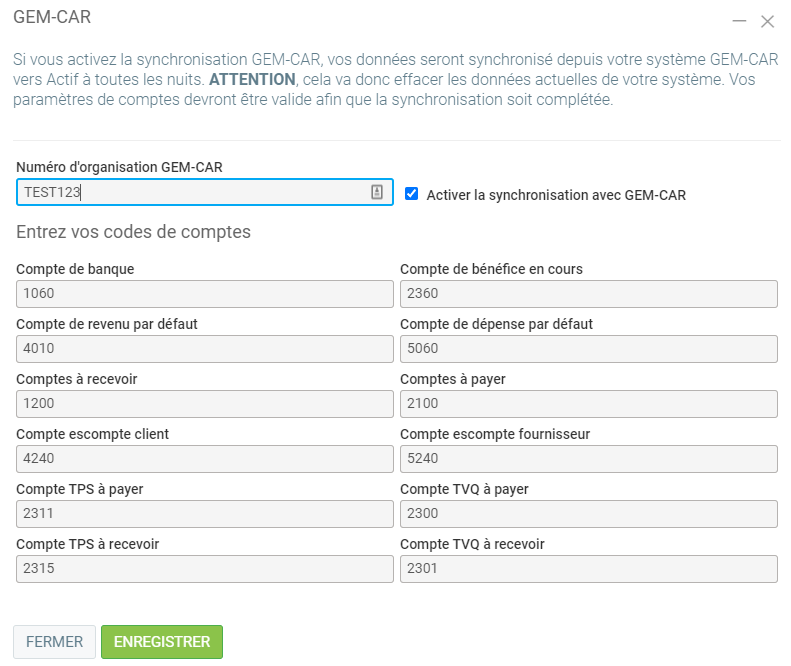
Task: Close the GEM-CAR dialog with X
Action: [x=767, y=21]
